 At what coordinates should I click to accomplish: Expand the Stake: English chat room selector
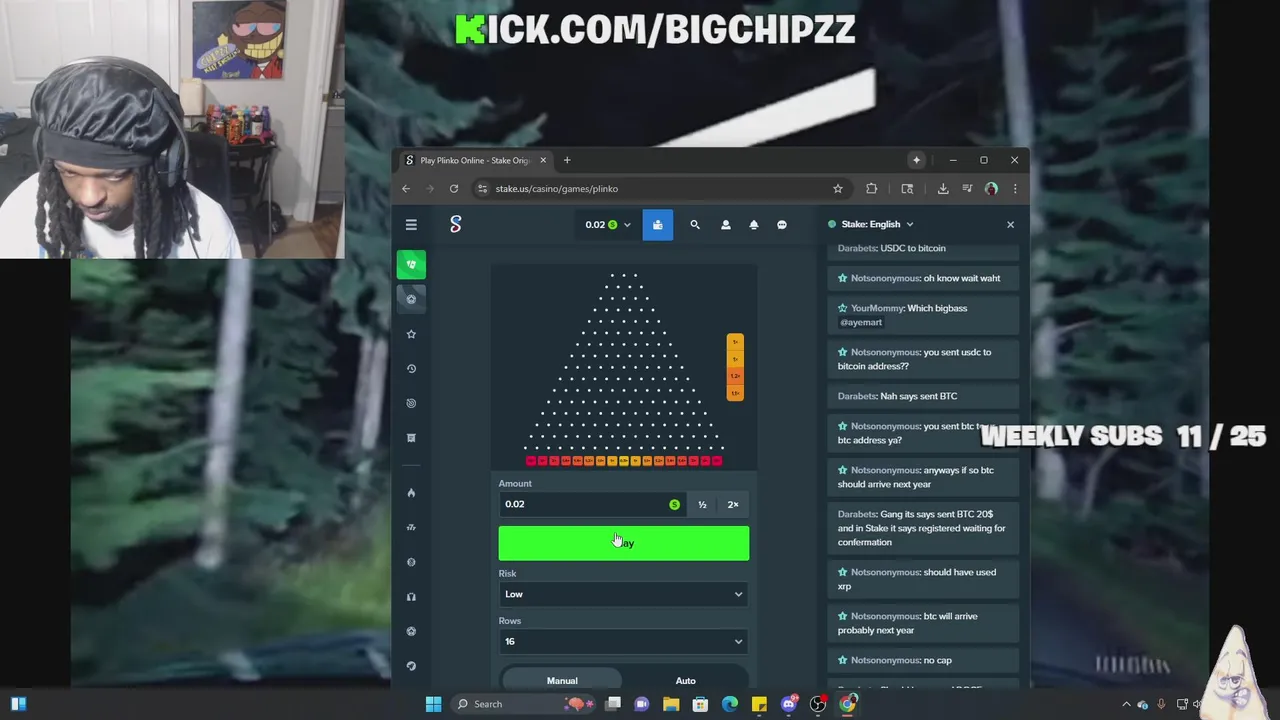tap(871, 225)
